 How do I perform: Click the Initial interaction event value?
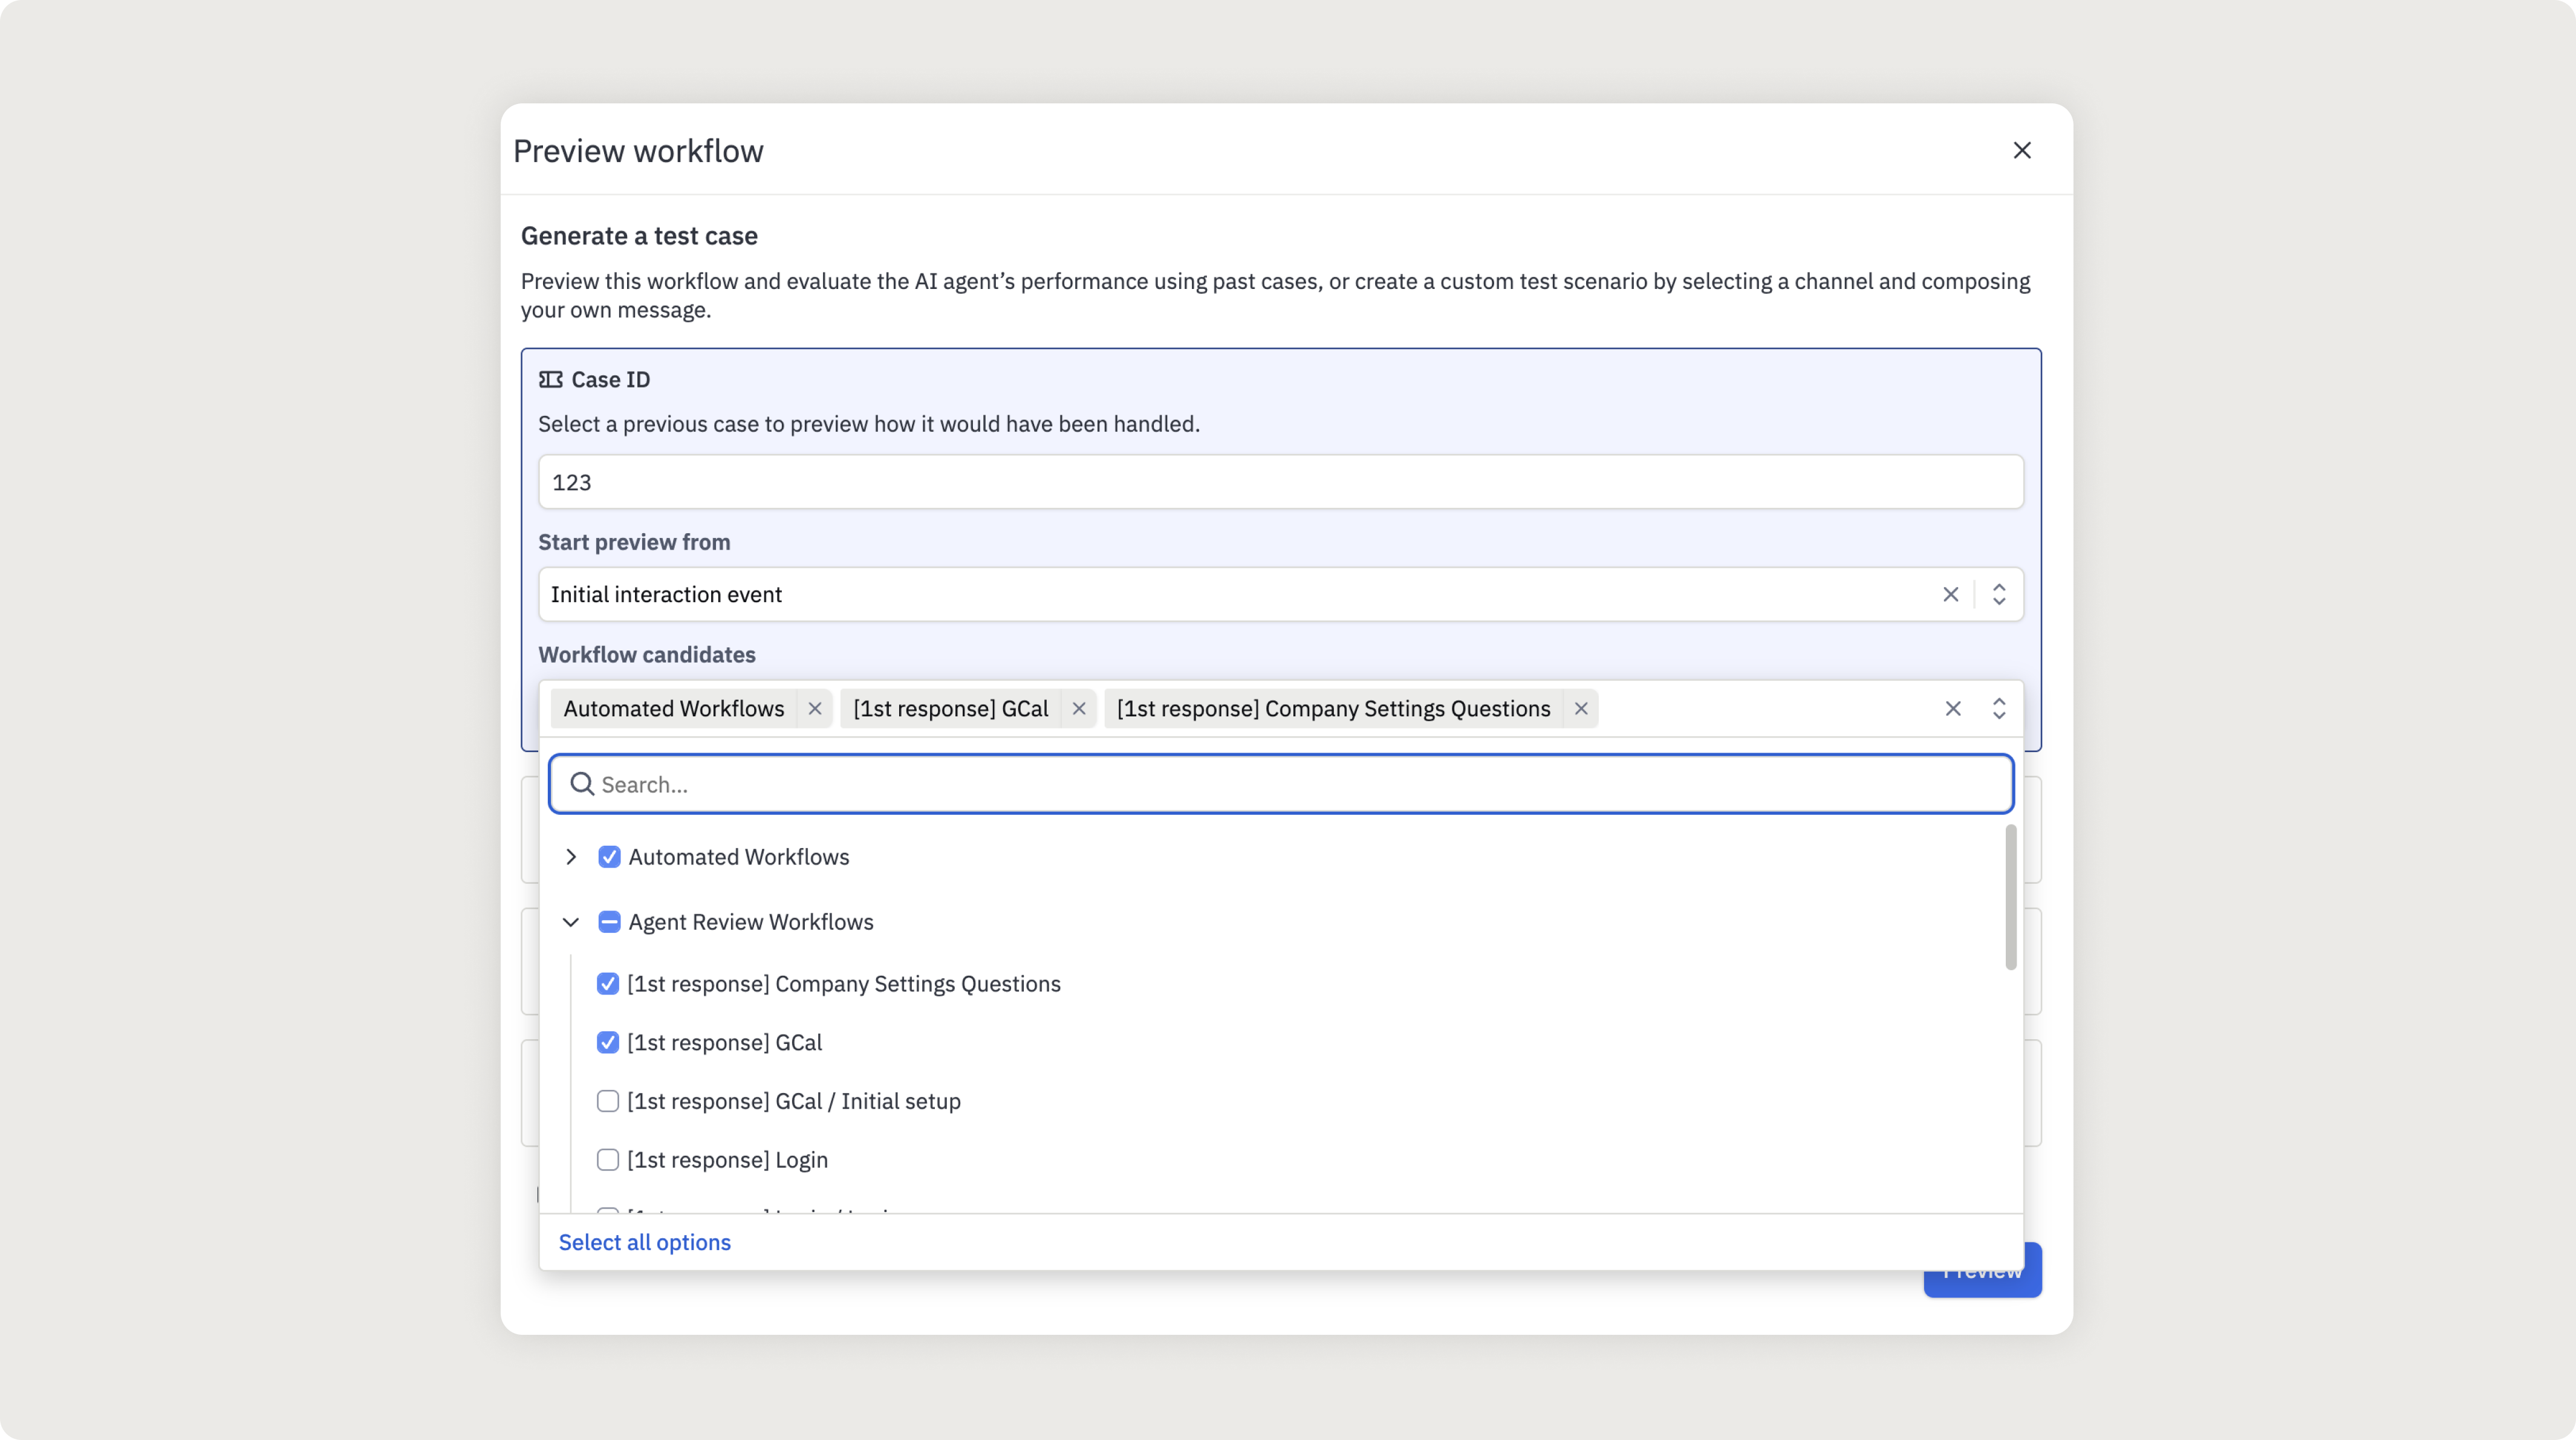[666, 594]
